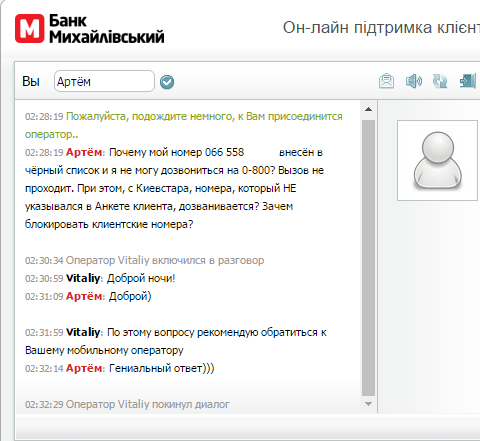Click the message "Доброй ночи!"
Viewport: 480px width, 441px height.
pos(141,278)
